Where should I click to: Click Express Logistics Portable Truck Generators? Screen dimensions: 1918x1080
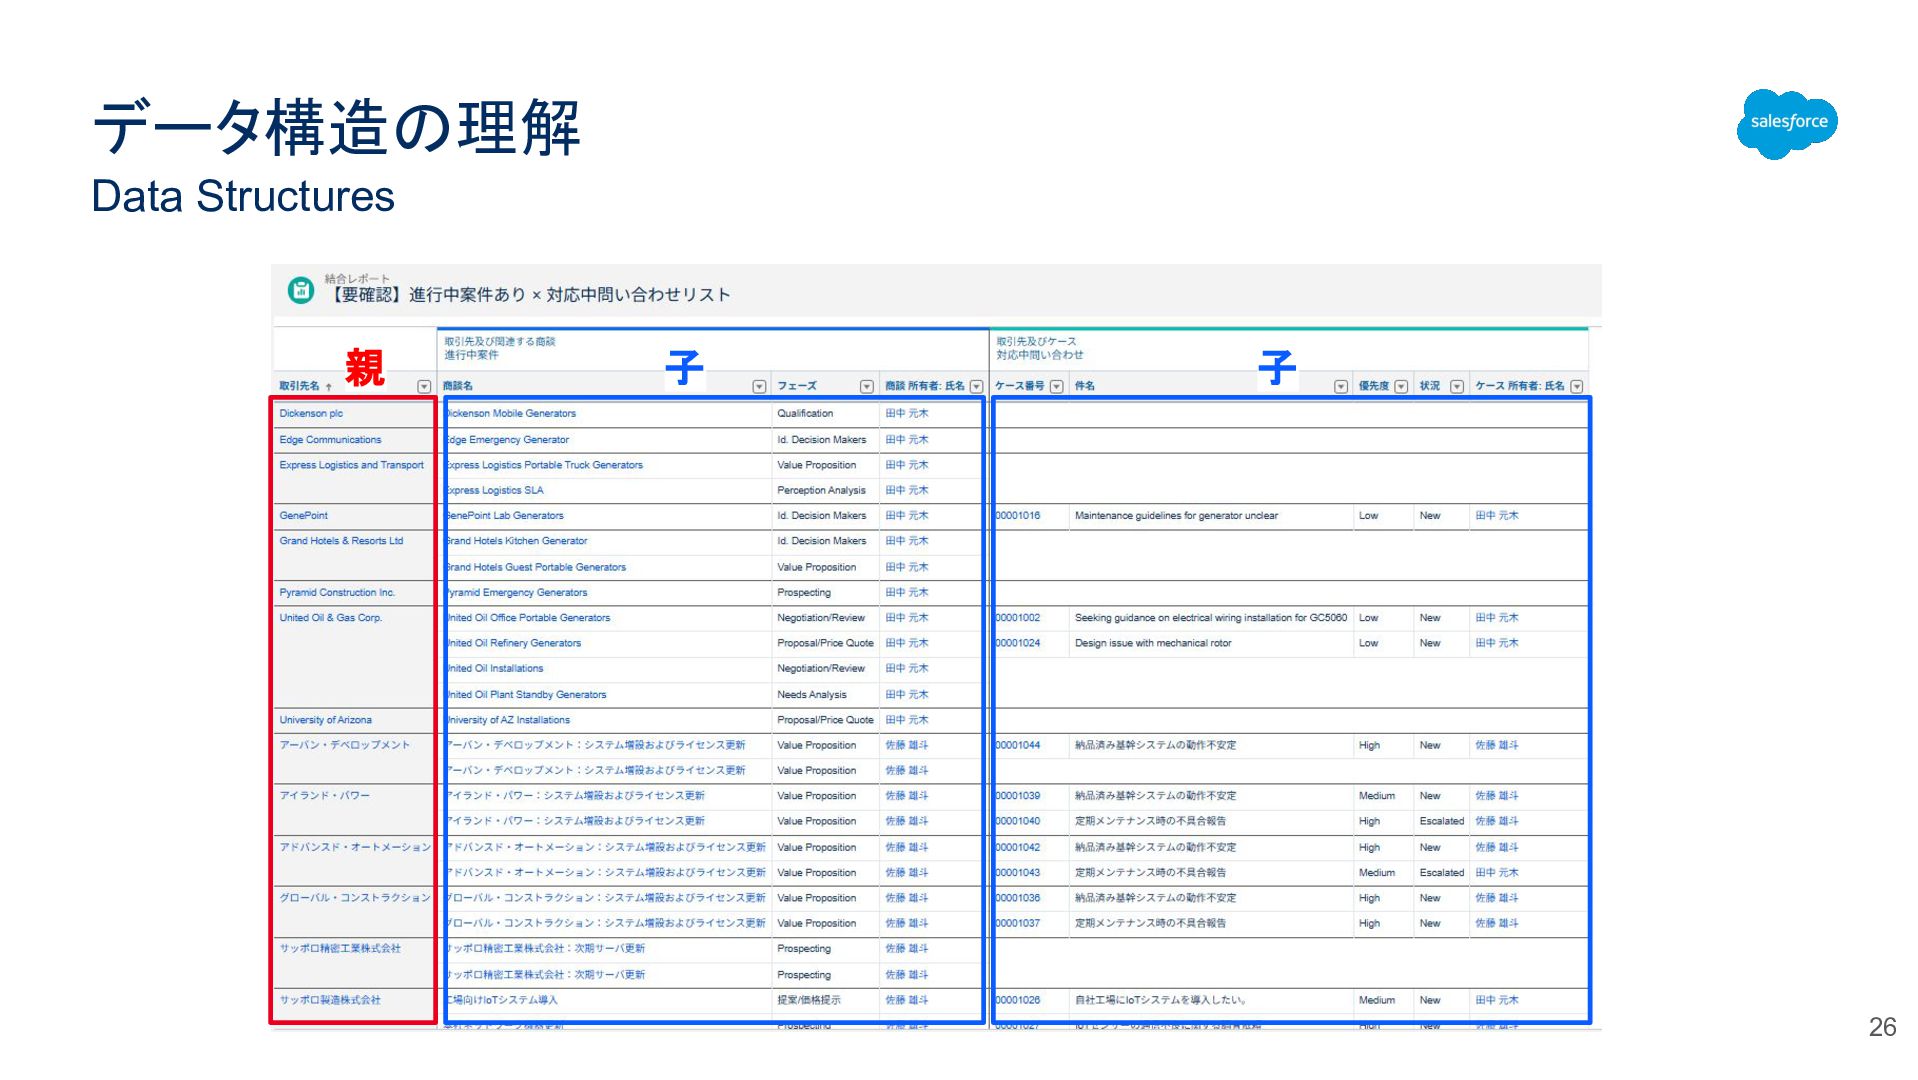pos(545,465)
